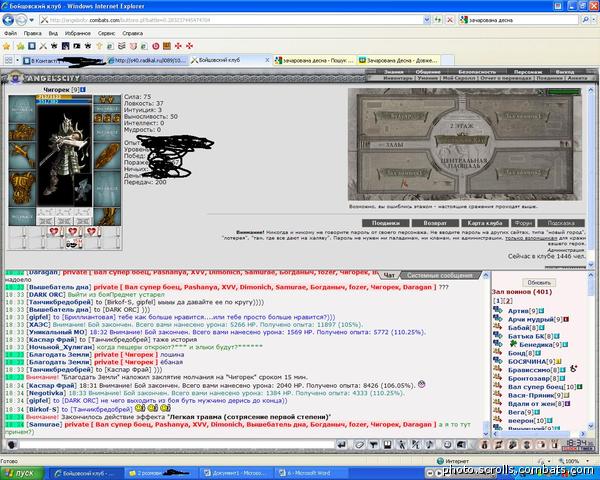Switch to Системные сообщения chat tab
This screenshot has height=480, width=600.
click(439, 275)
